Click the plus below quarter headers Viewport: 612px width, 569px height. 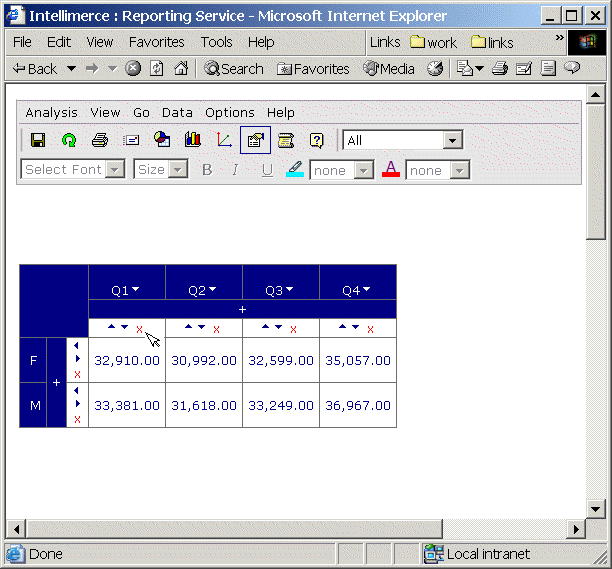tap(242, 309)
